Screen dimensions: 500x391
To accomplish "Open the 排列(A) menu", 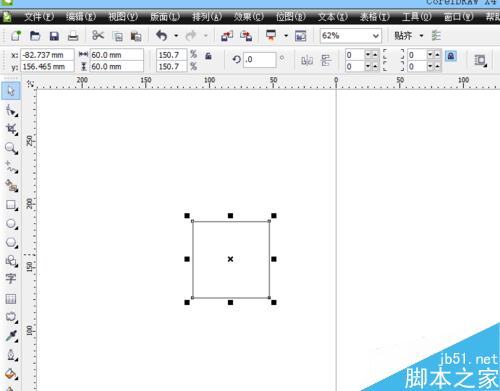I will click(x=207, y=16).
